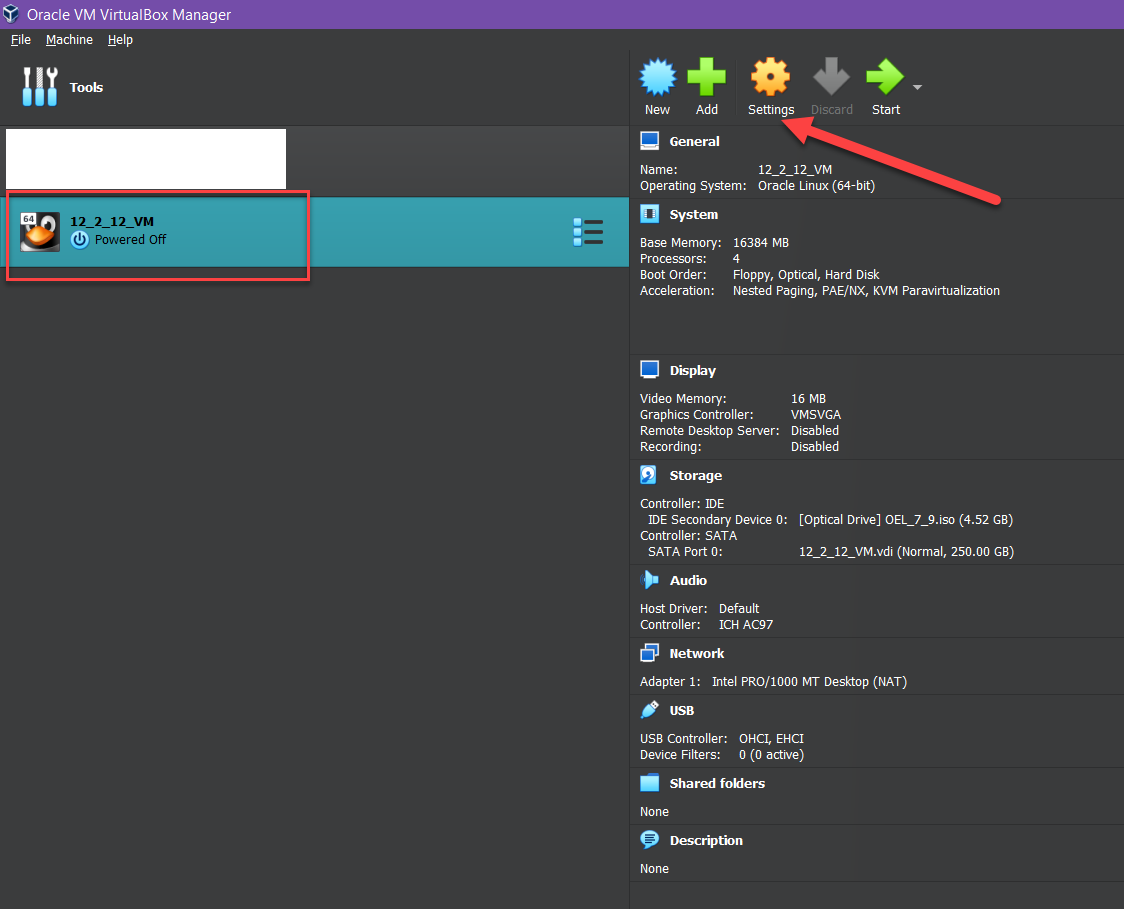Screen dimensions: 1124x909
Task: Click the Tools wrench and screwdriver icon
Action: tap(40, 87)
